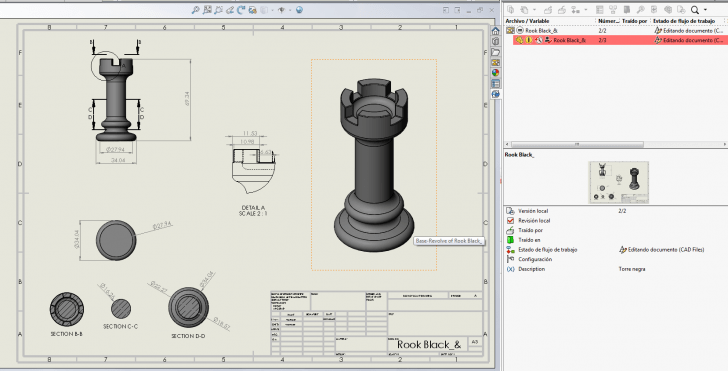Click the SECTION C-C view label

pos(120,326)
